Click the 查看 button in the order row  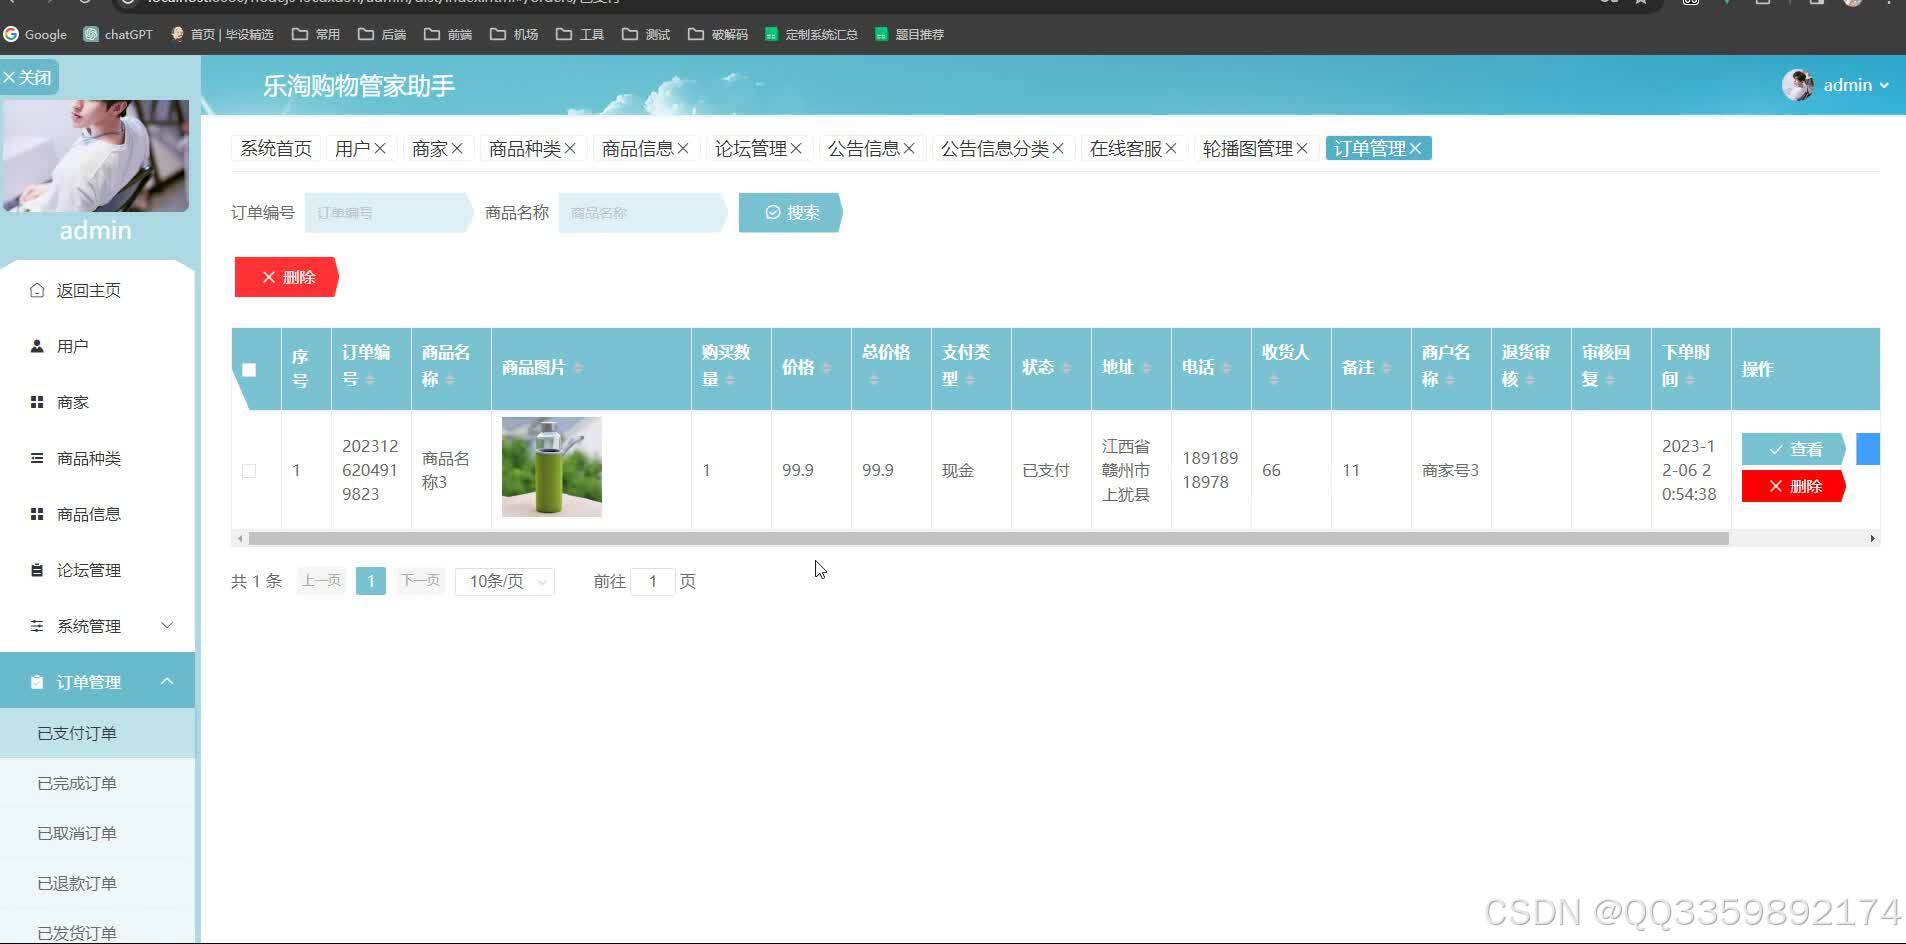(x=1794, y=449)
